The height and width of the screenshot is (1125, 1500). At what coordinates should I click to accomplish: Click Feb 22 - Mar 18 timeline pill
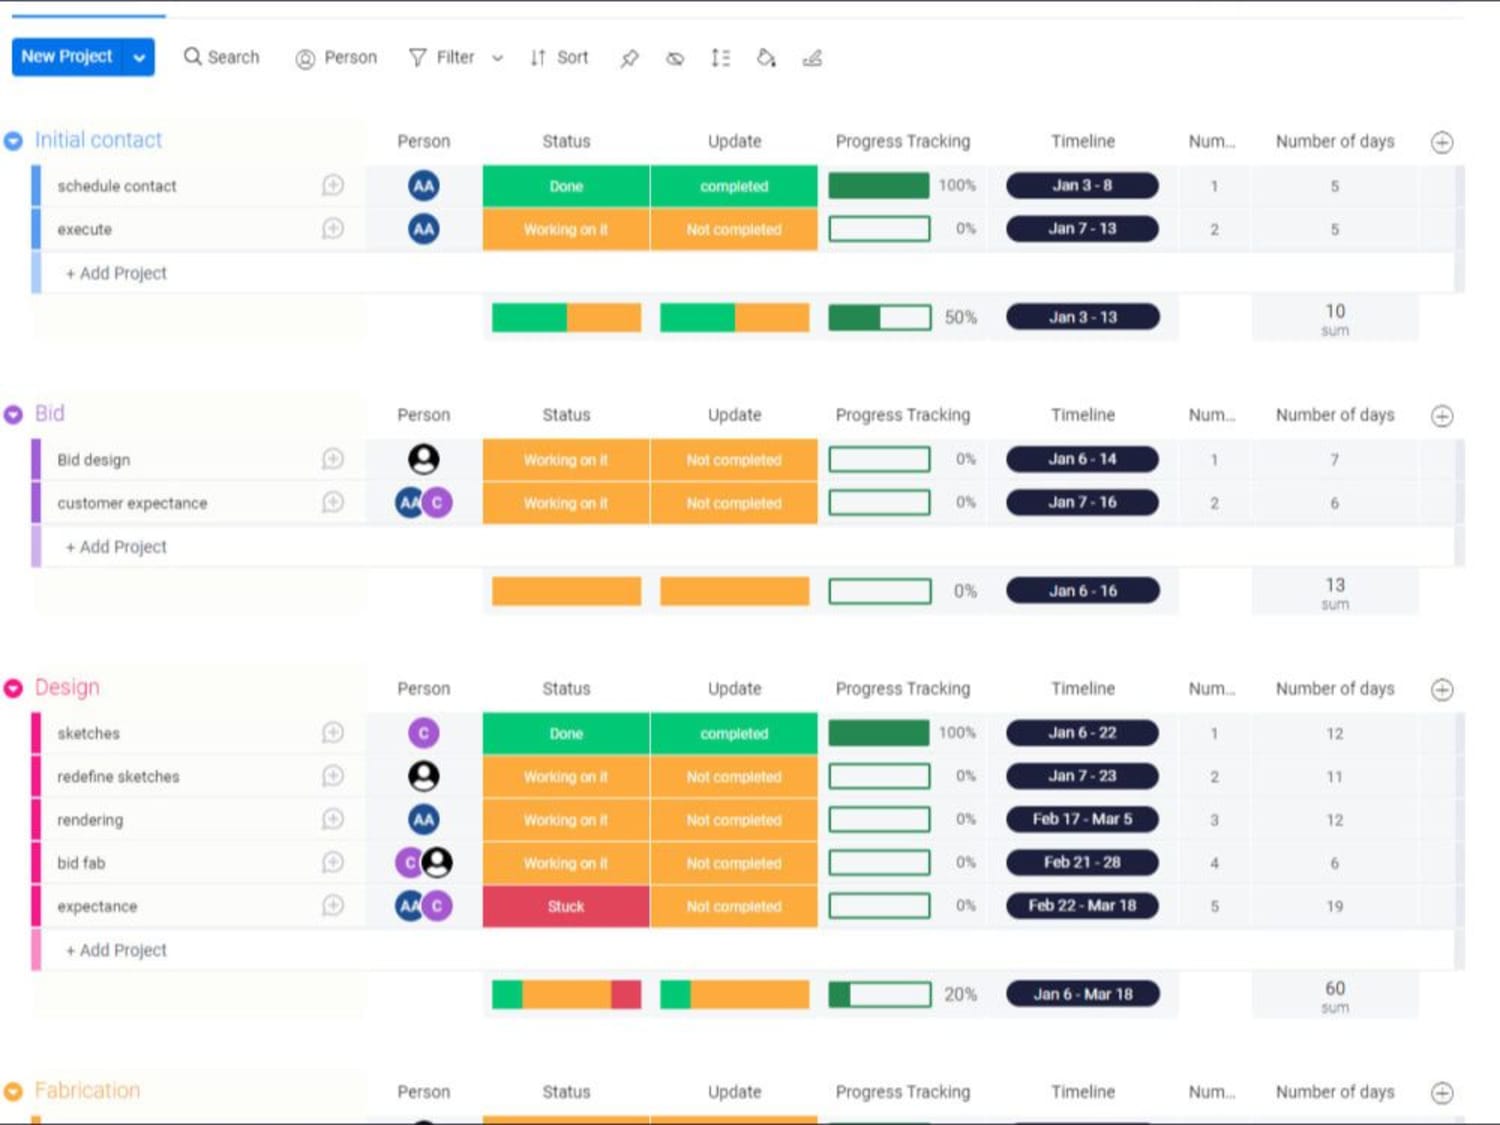coord(1082,905)
